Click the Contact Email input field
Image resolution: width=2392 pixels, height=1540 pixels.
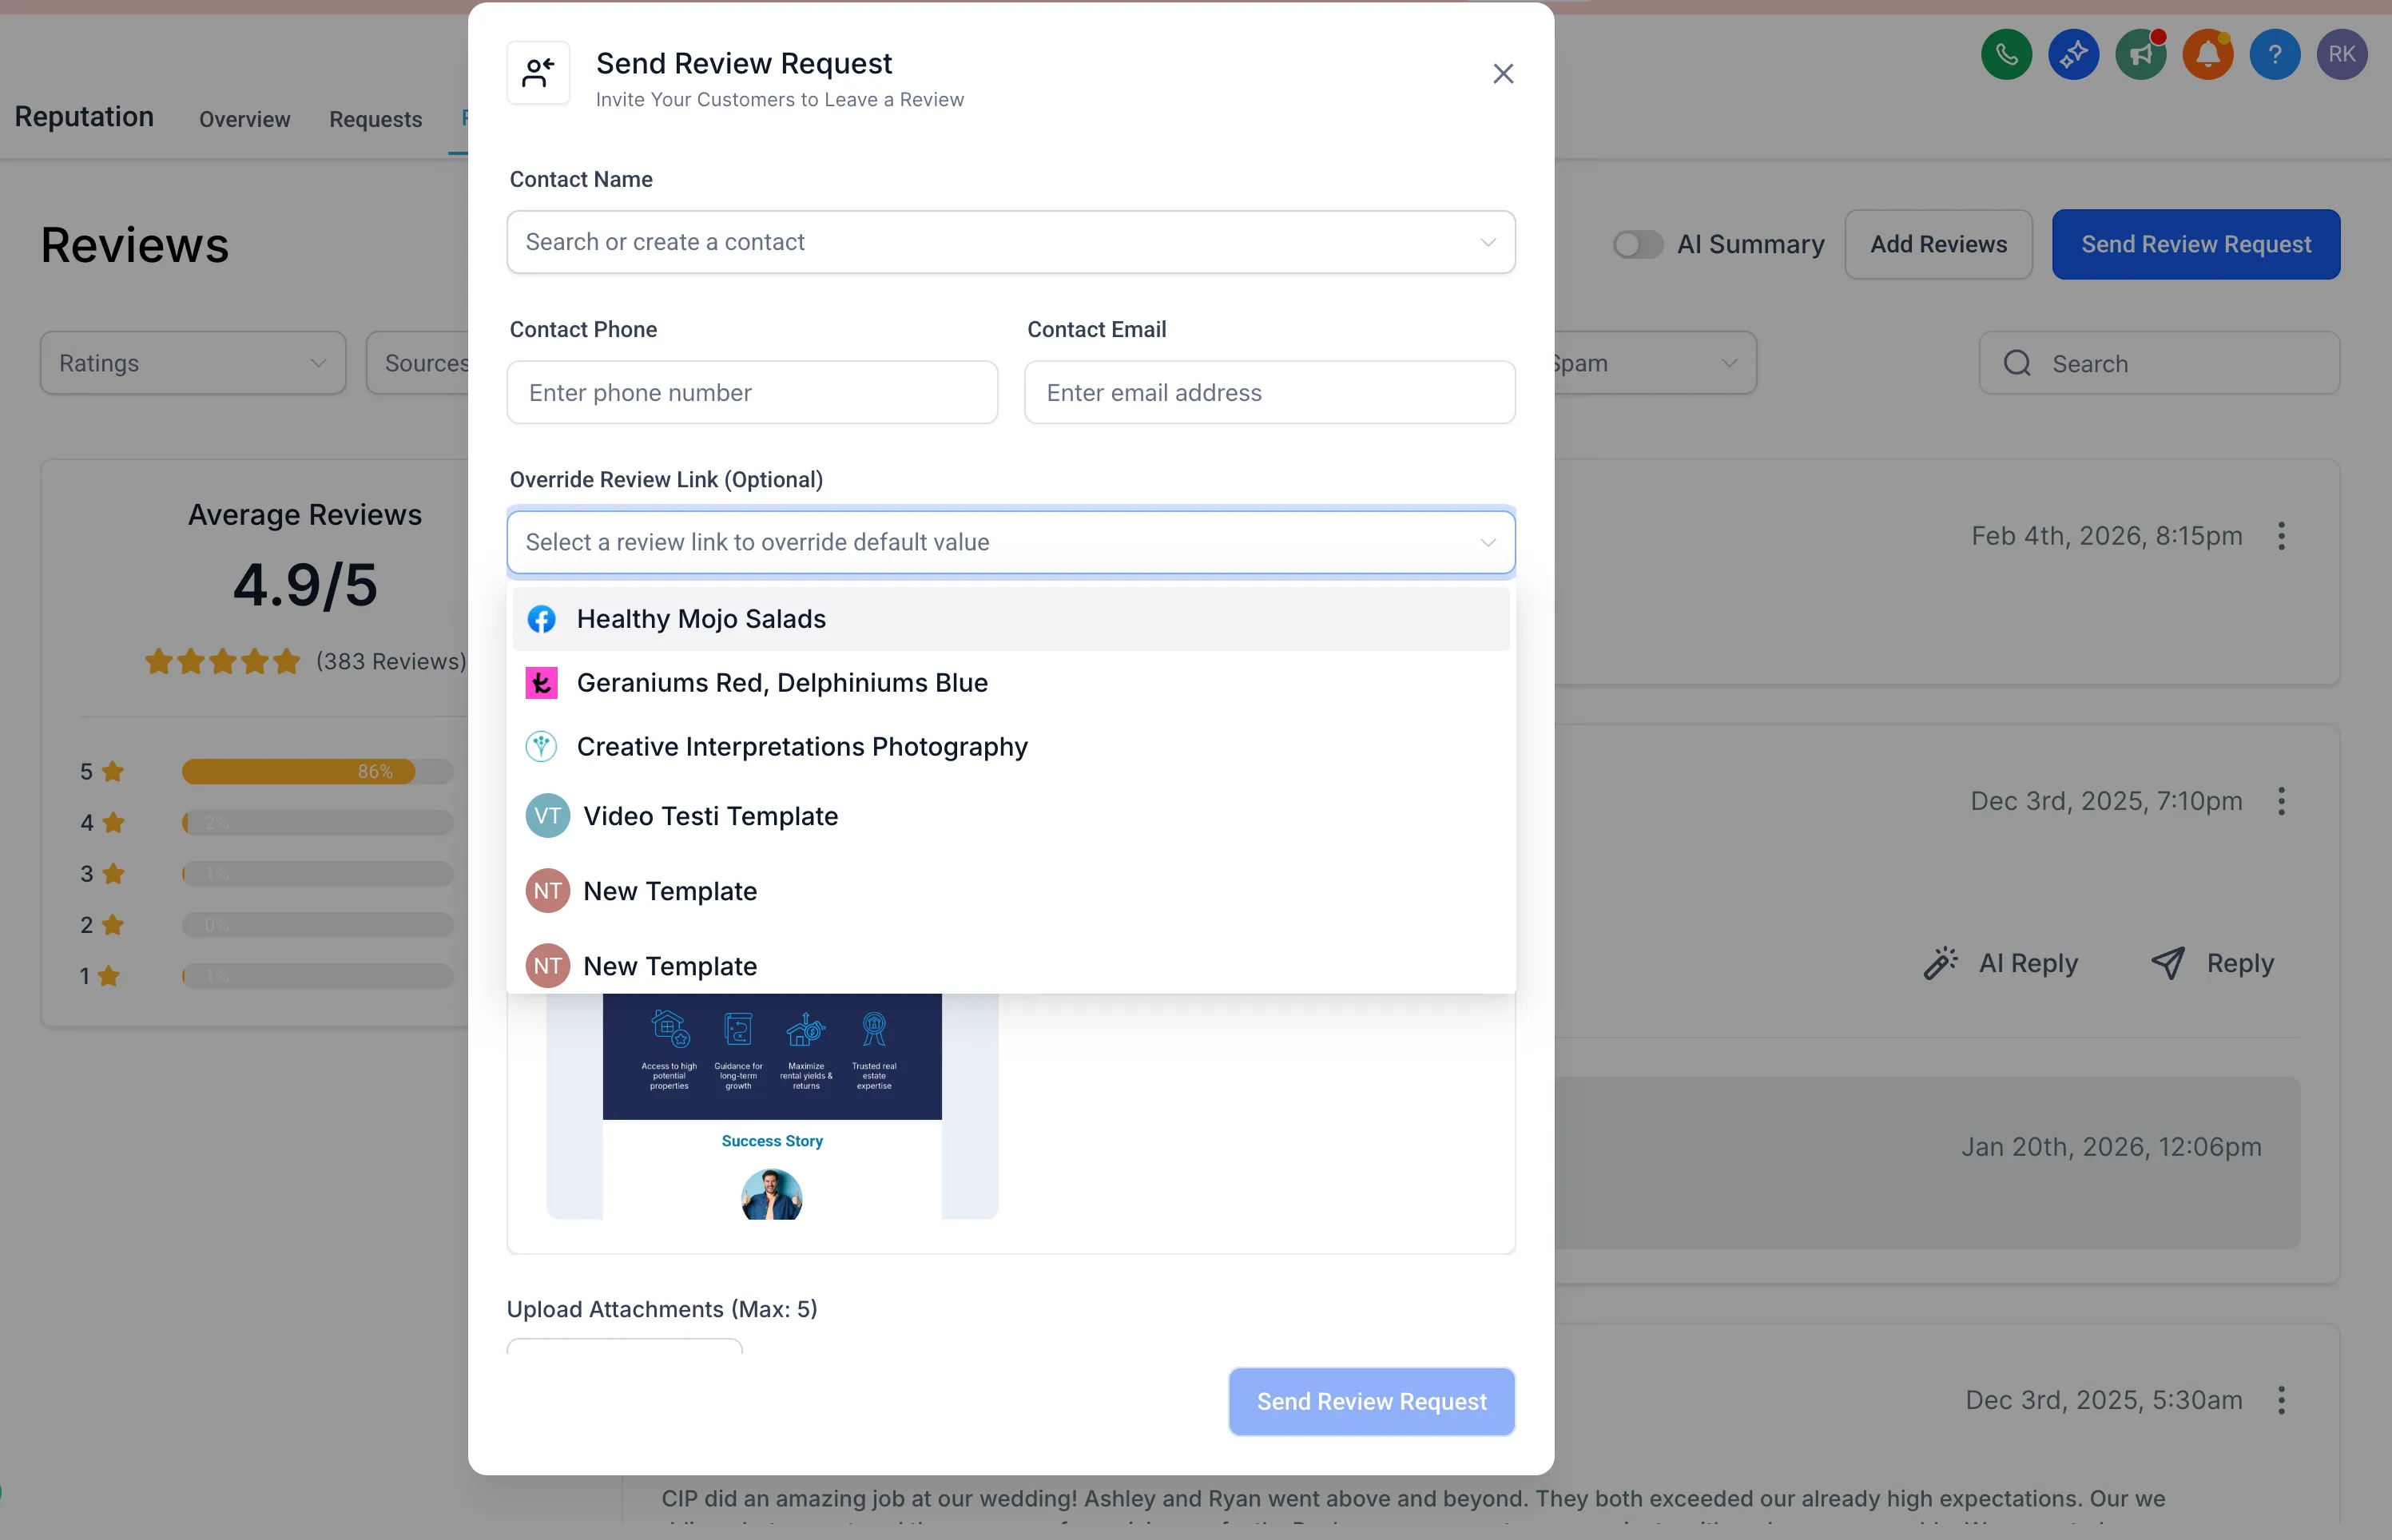click(x=1269, y=393)
